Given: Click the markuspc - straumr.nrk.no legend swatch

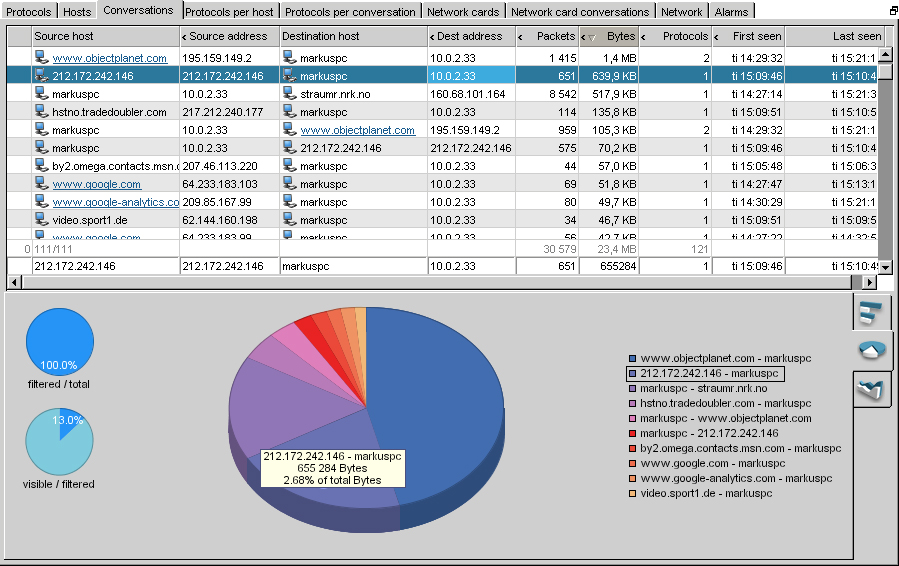Looking at the screenshot, I should (x=632, y=389).
